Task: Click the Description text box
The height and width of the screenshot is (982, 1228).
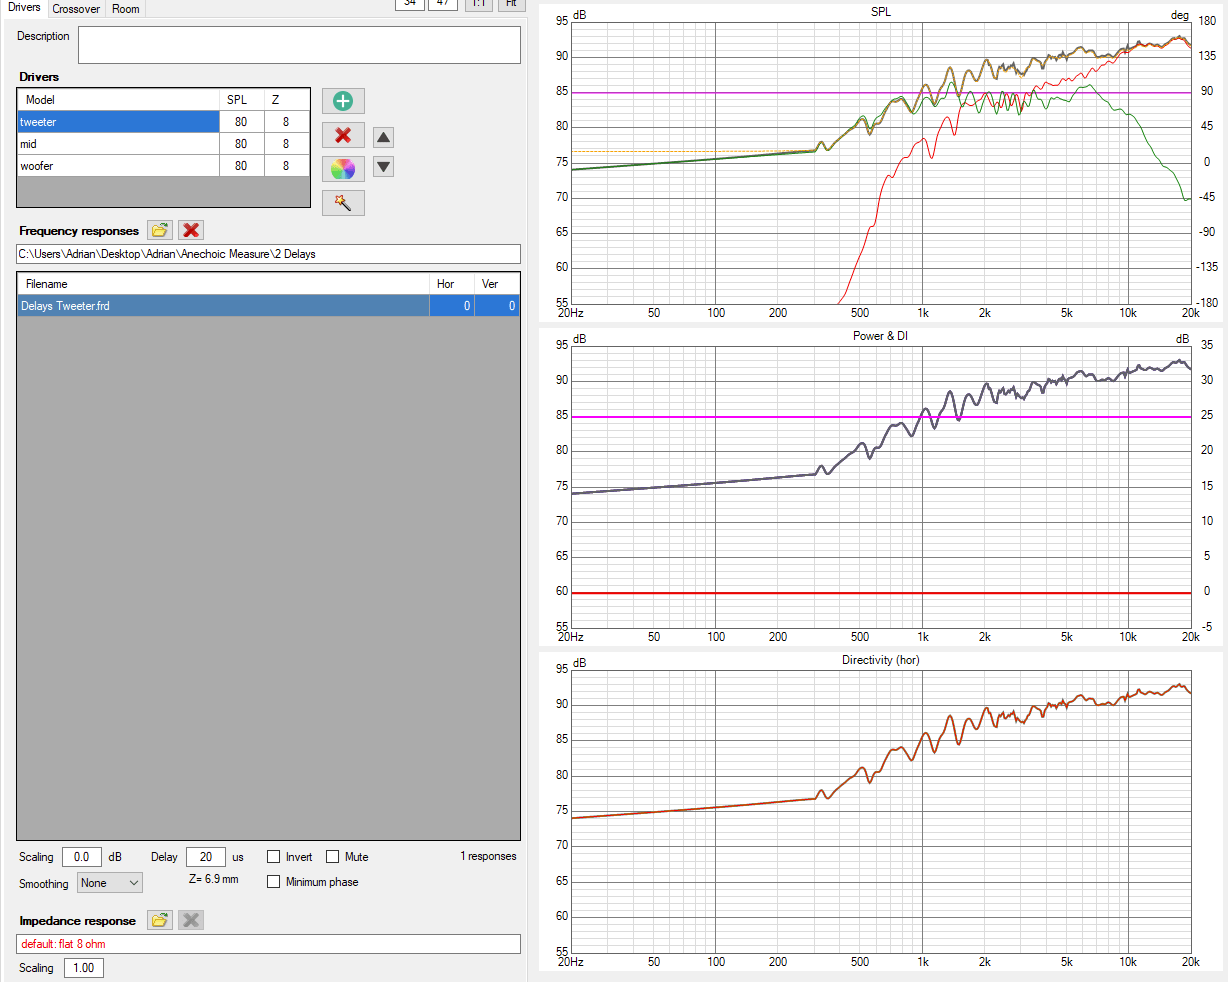Action: tap(299, 45)
